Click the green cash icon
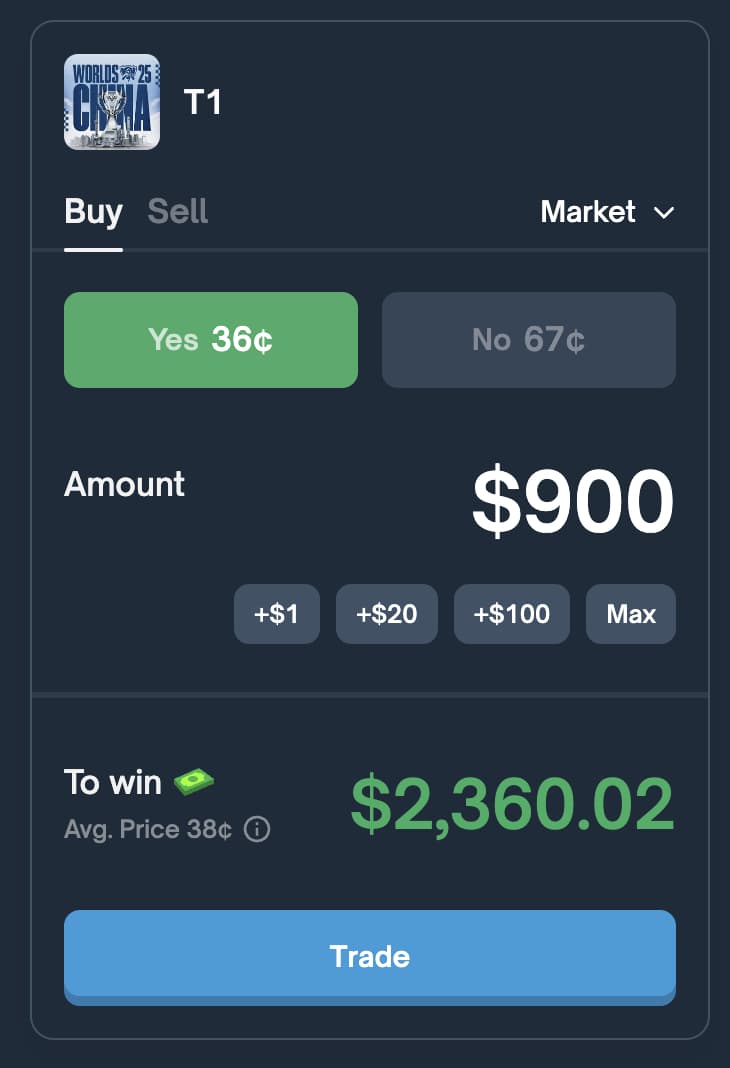The image size is (730, 1068). coord(194,781)
